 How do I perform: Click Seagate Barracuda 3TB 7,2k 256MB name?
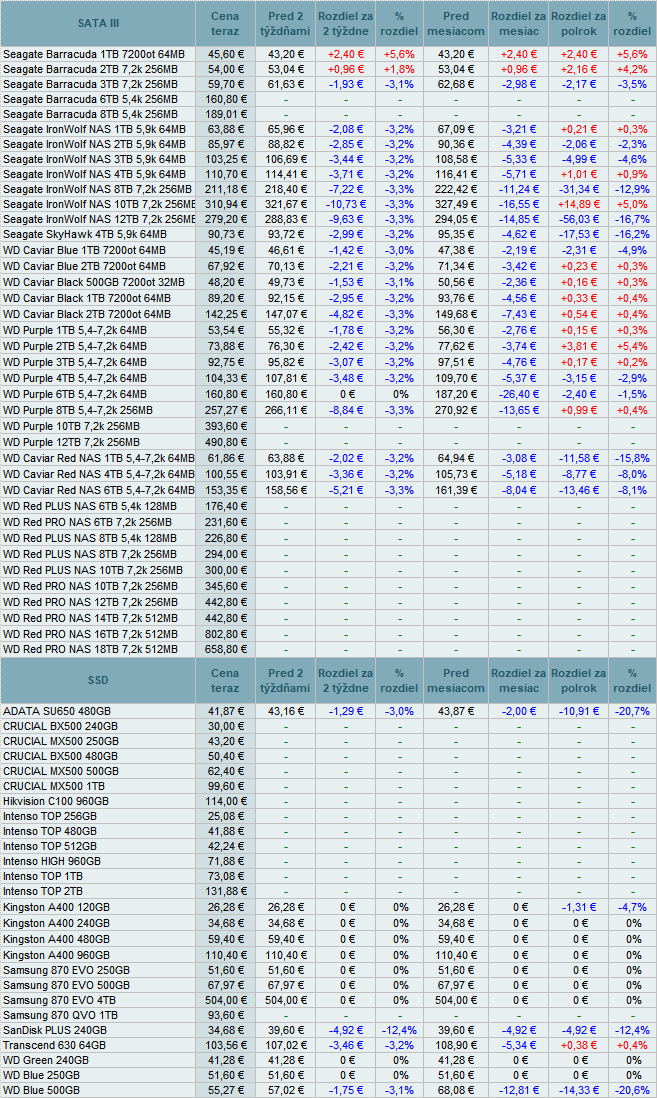pyautogui.click(x=90, y=84)
